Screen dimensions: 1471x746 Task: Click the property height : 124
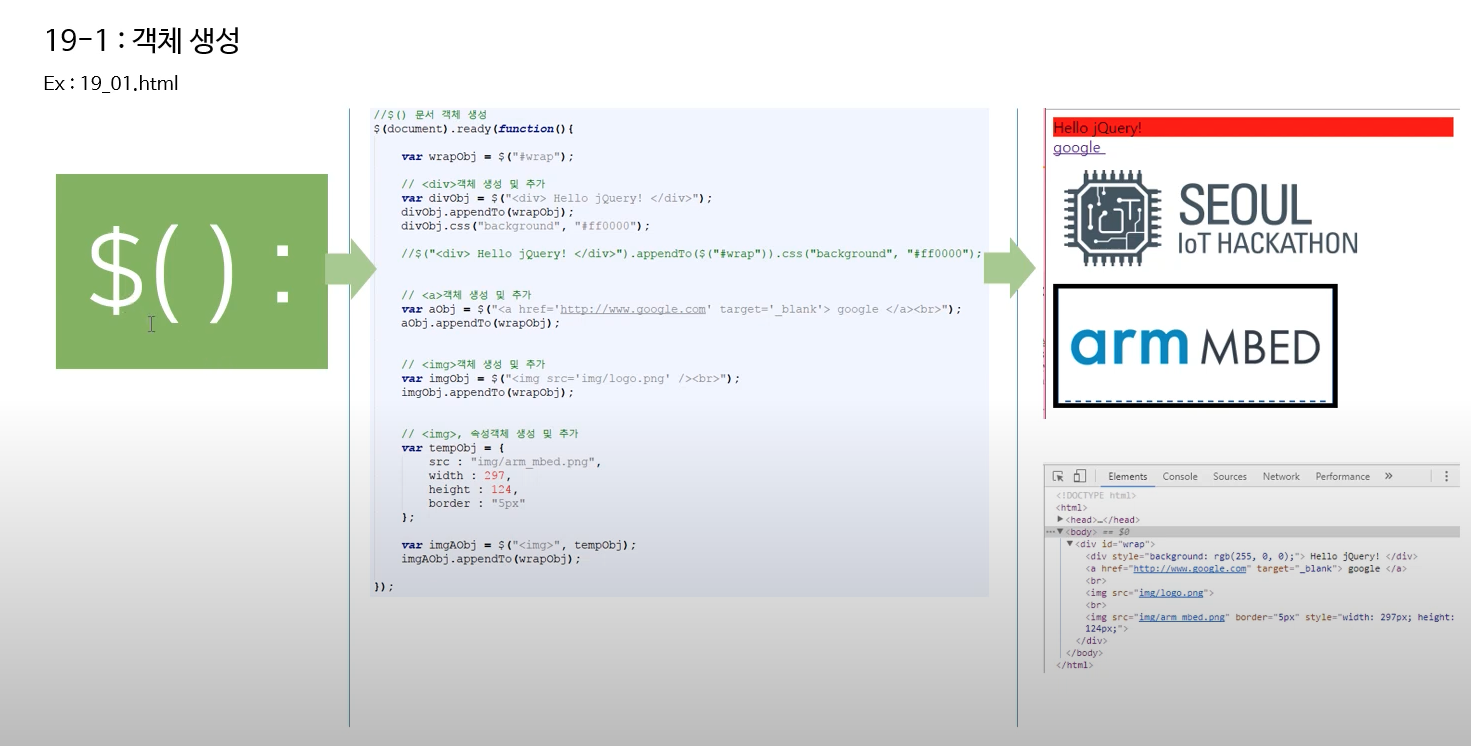coord(470,490)
